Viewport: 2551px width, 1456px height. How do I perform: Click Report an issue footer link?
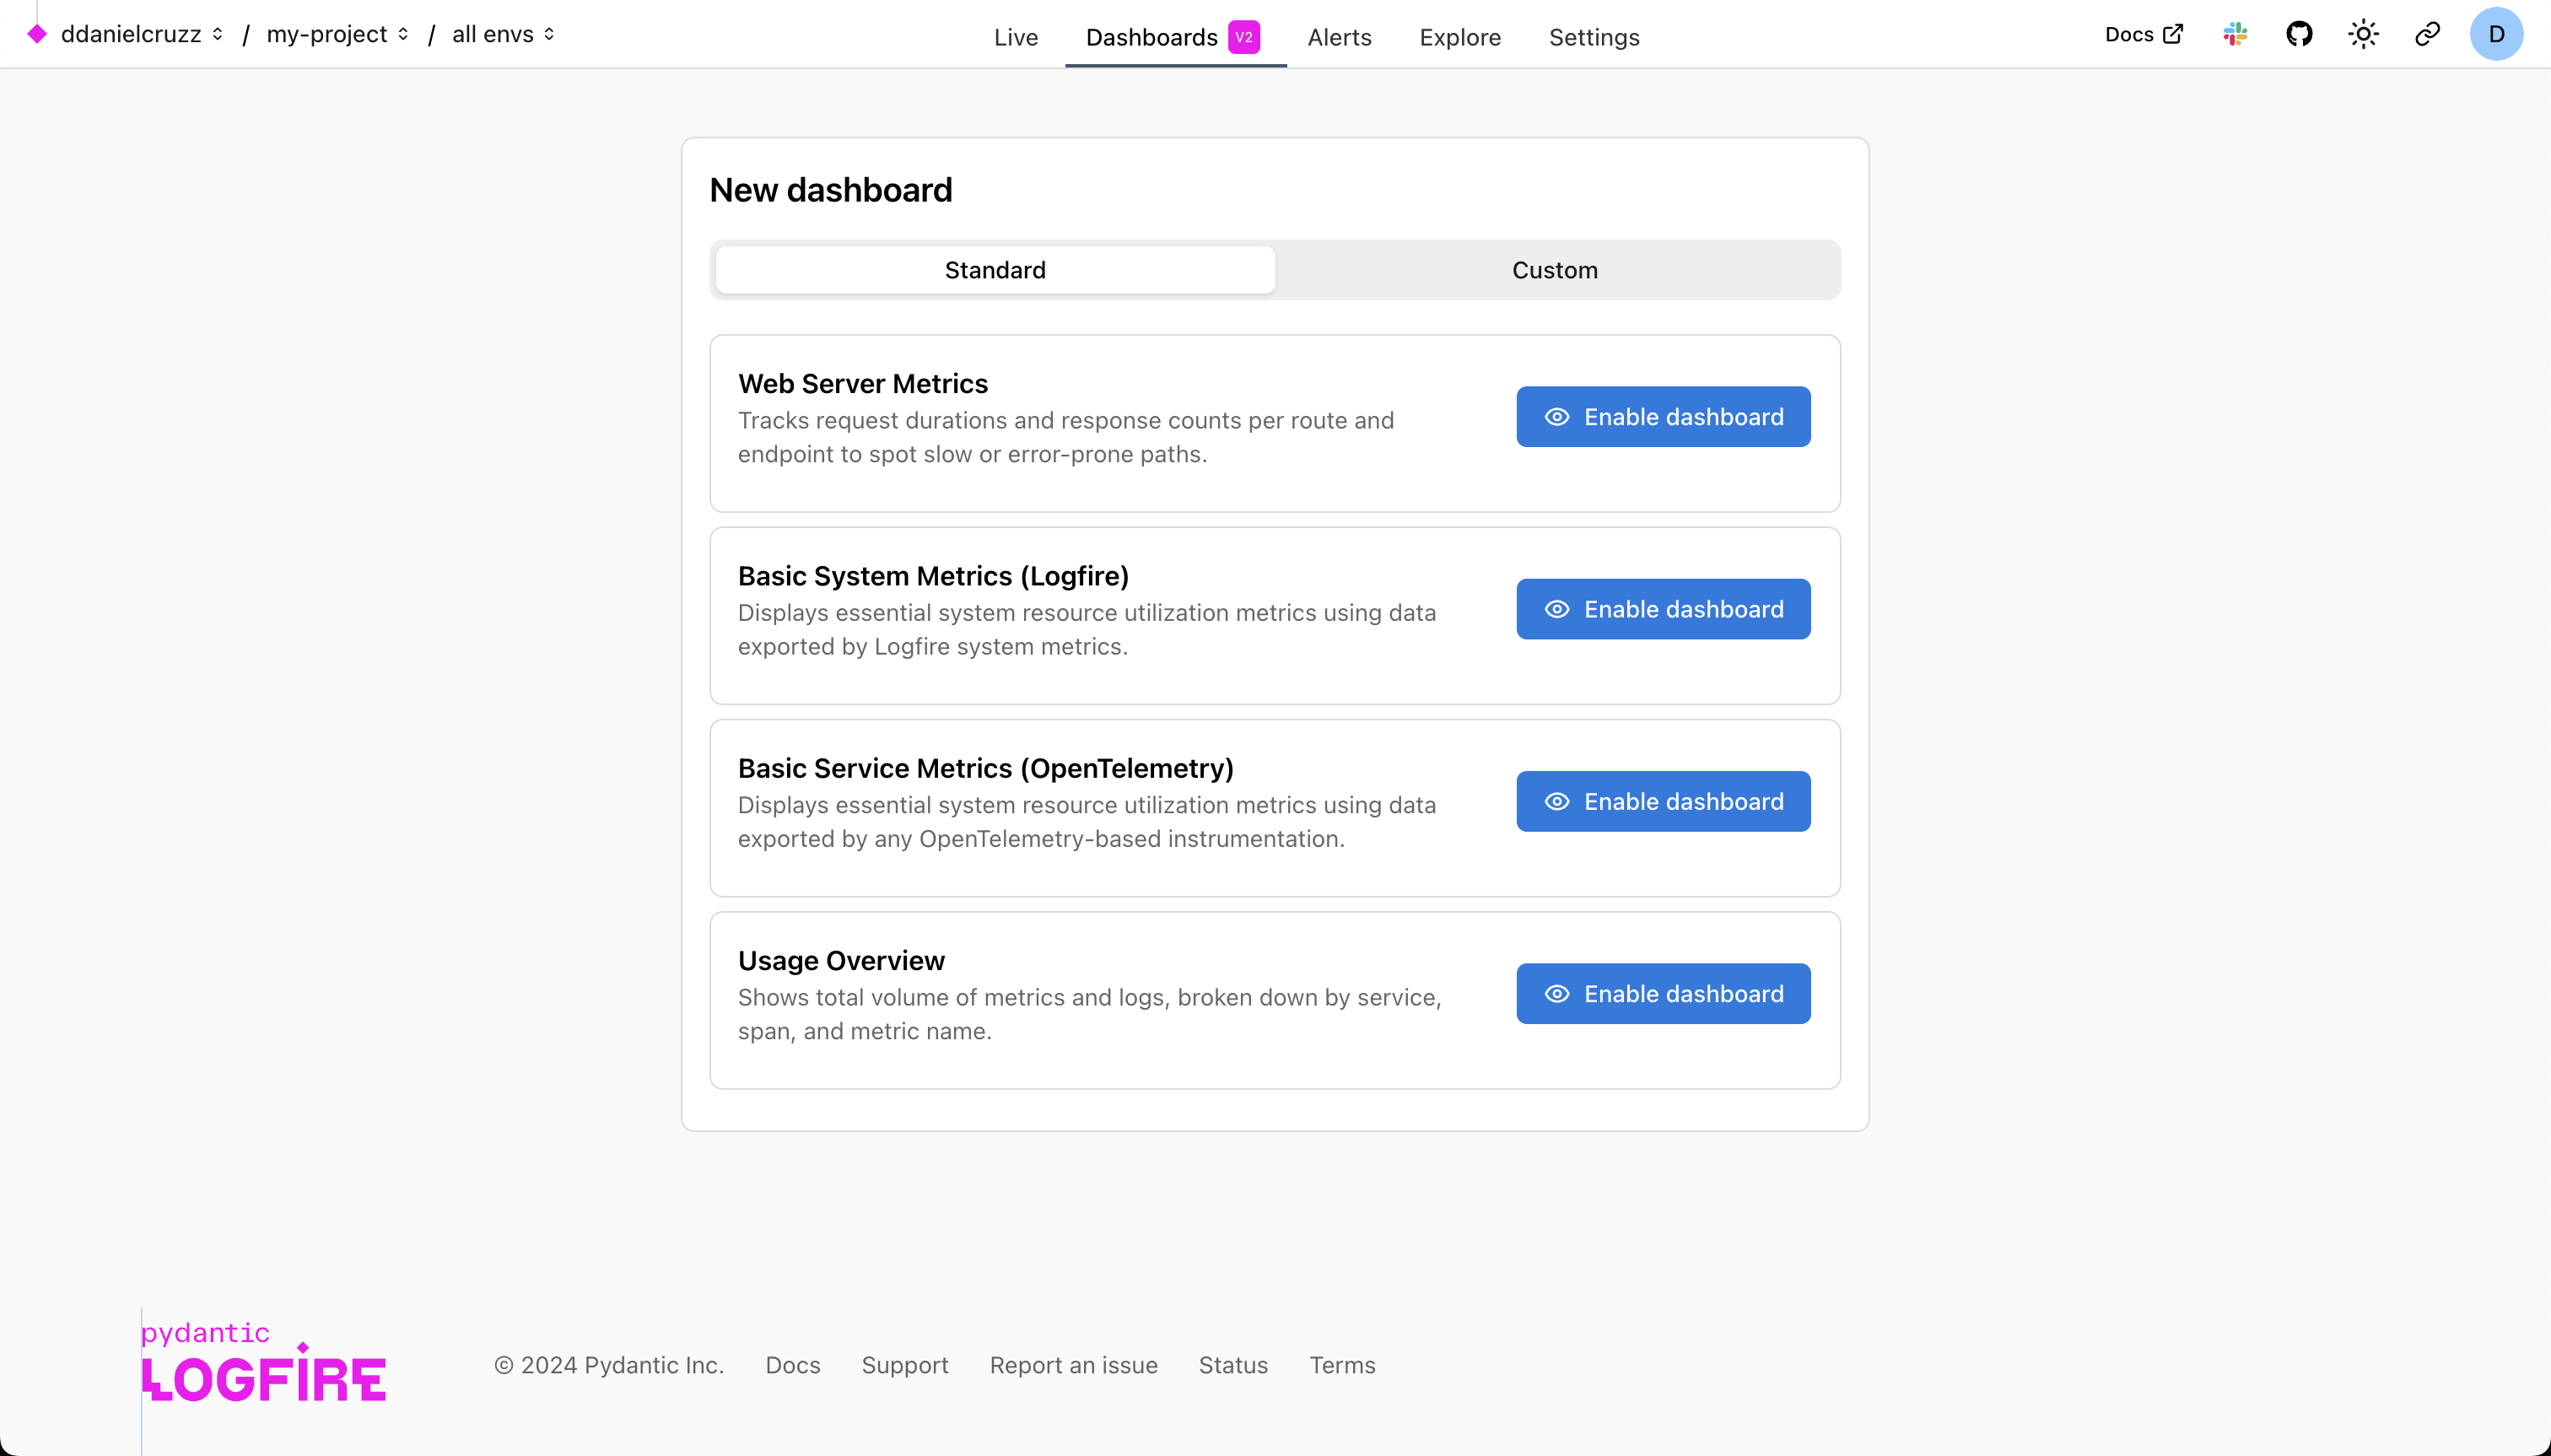tap(1073, 1365)
